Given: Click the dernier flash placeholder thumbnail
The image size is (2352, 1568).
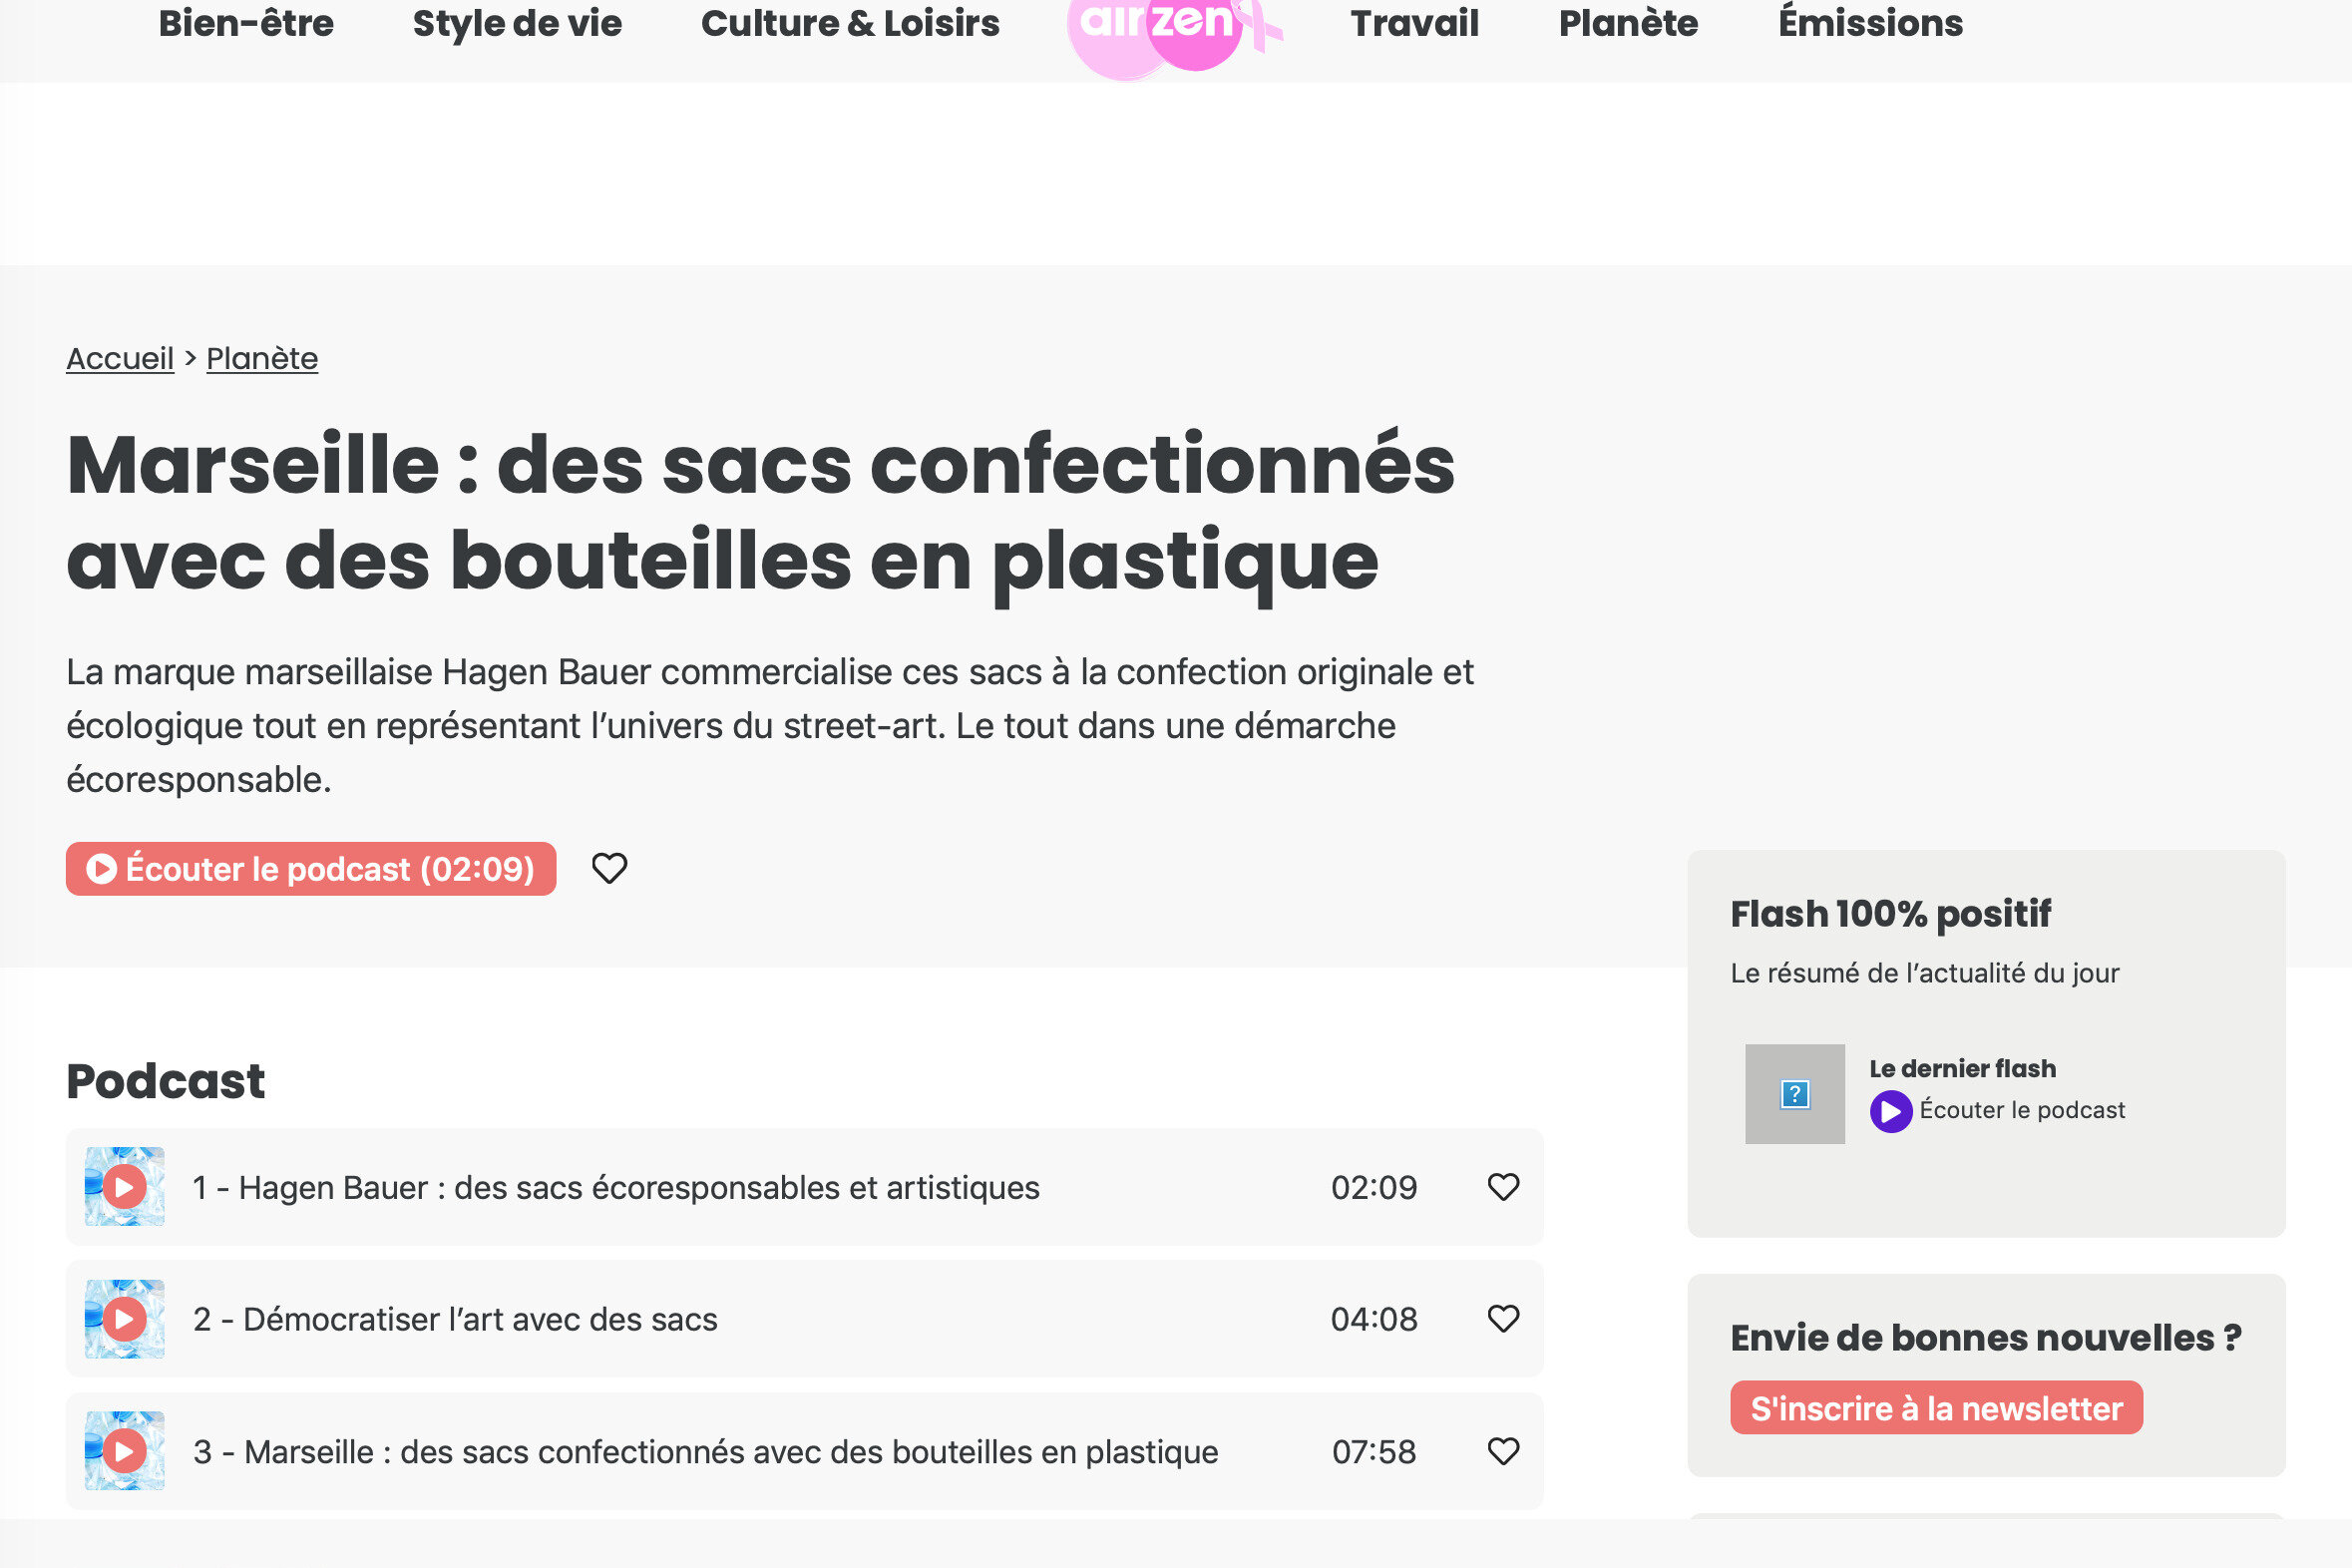Looking at the screenshot, I should tap(1795, 1094).
